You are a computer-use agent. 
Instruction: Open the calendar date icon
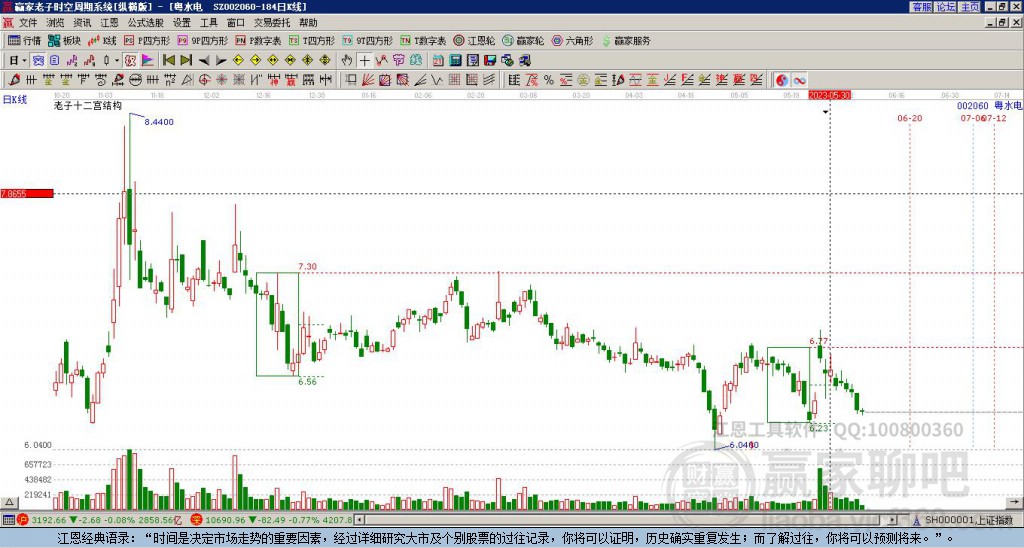(438, 60)
